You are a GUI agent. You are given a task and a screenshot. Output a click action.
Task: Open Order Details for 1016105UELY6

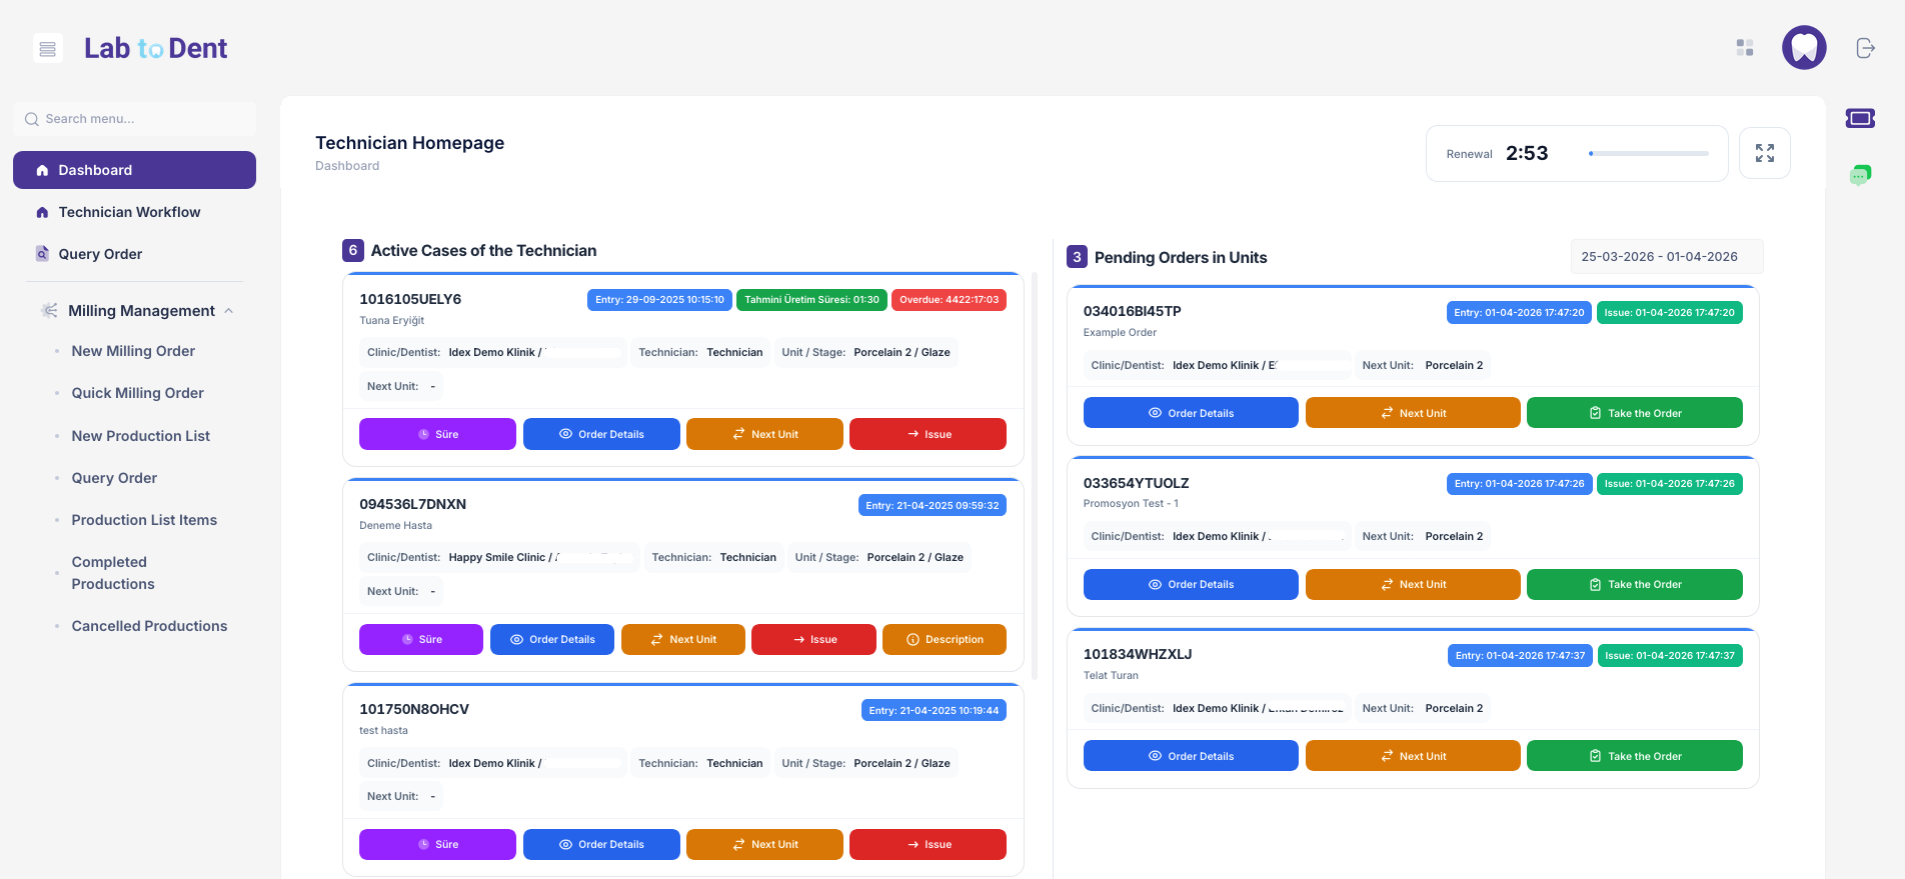(x=601, y=434)
